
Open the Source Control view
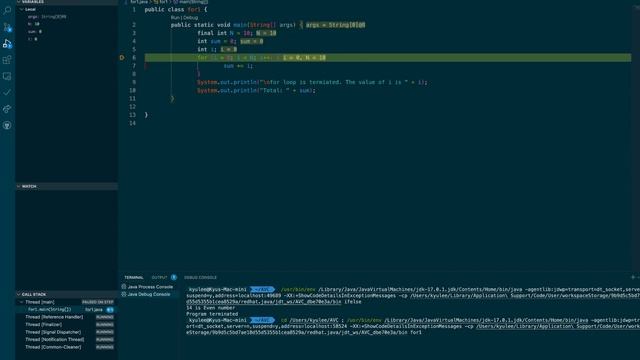[7, 27]
